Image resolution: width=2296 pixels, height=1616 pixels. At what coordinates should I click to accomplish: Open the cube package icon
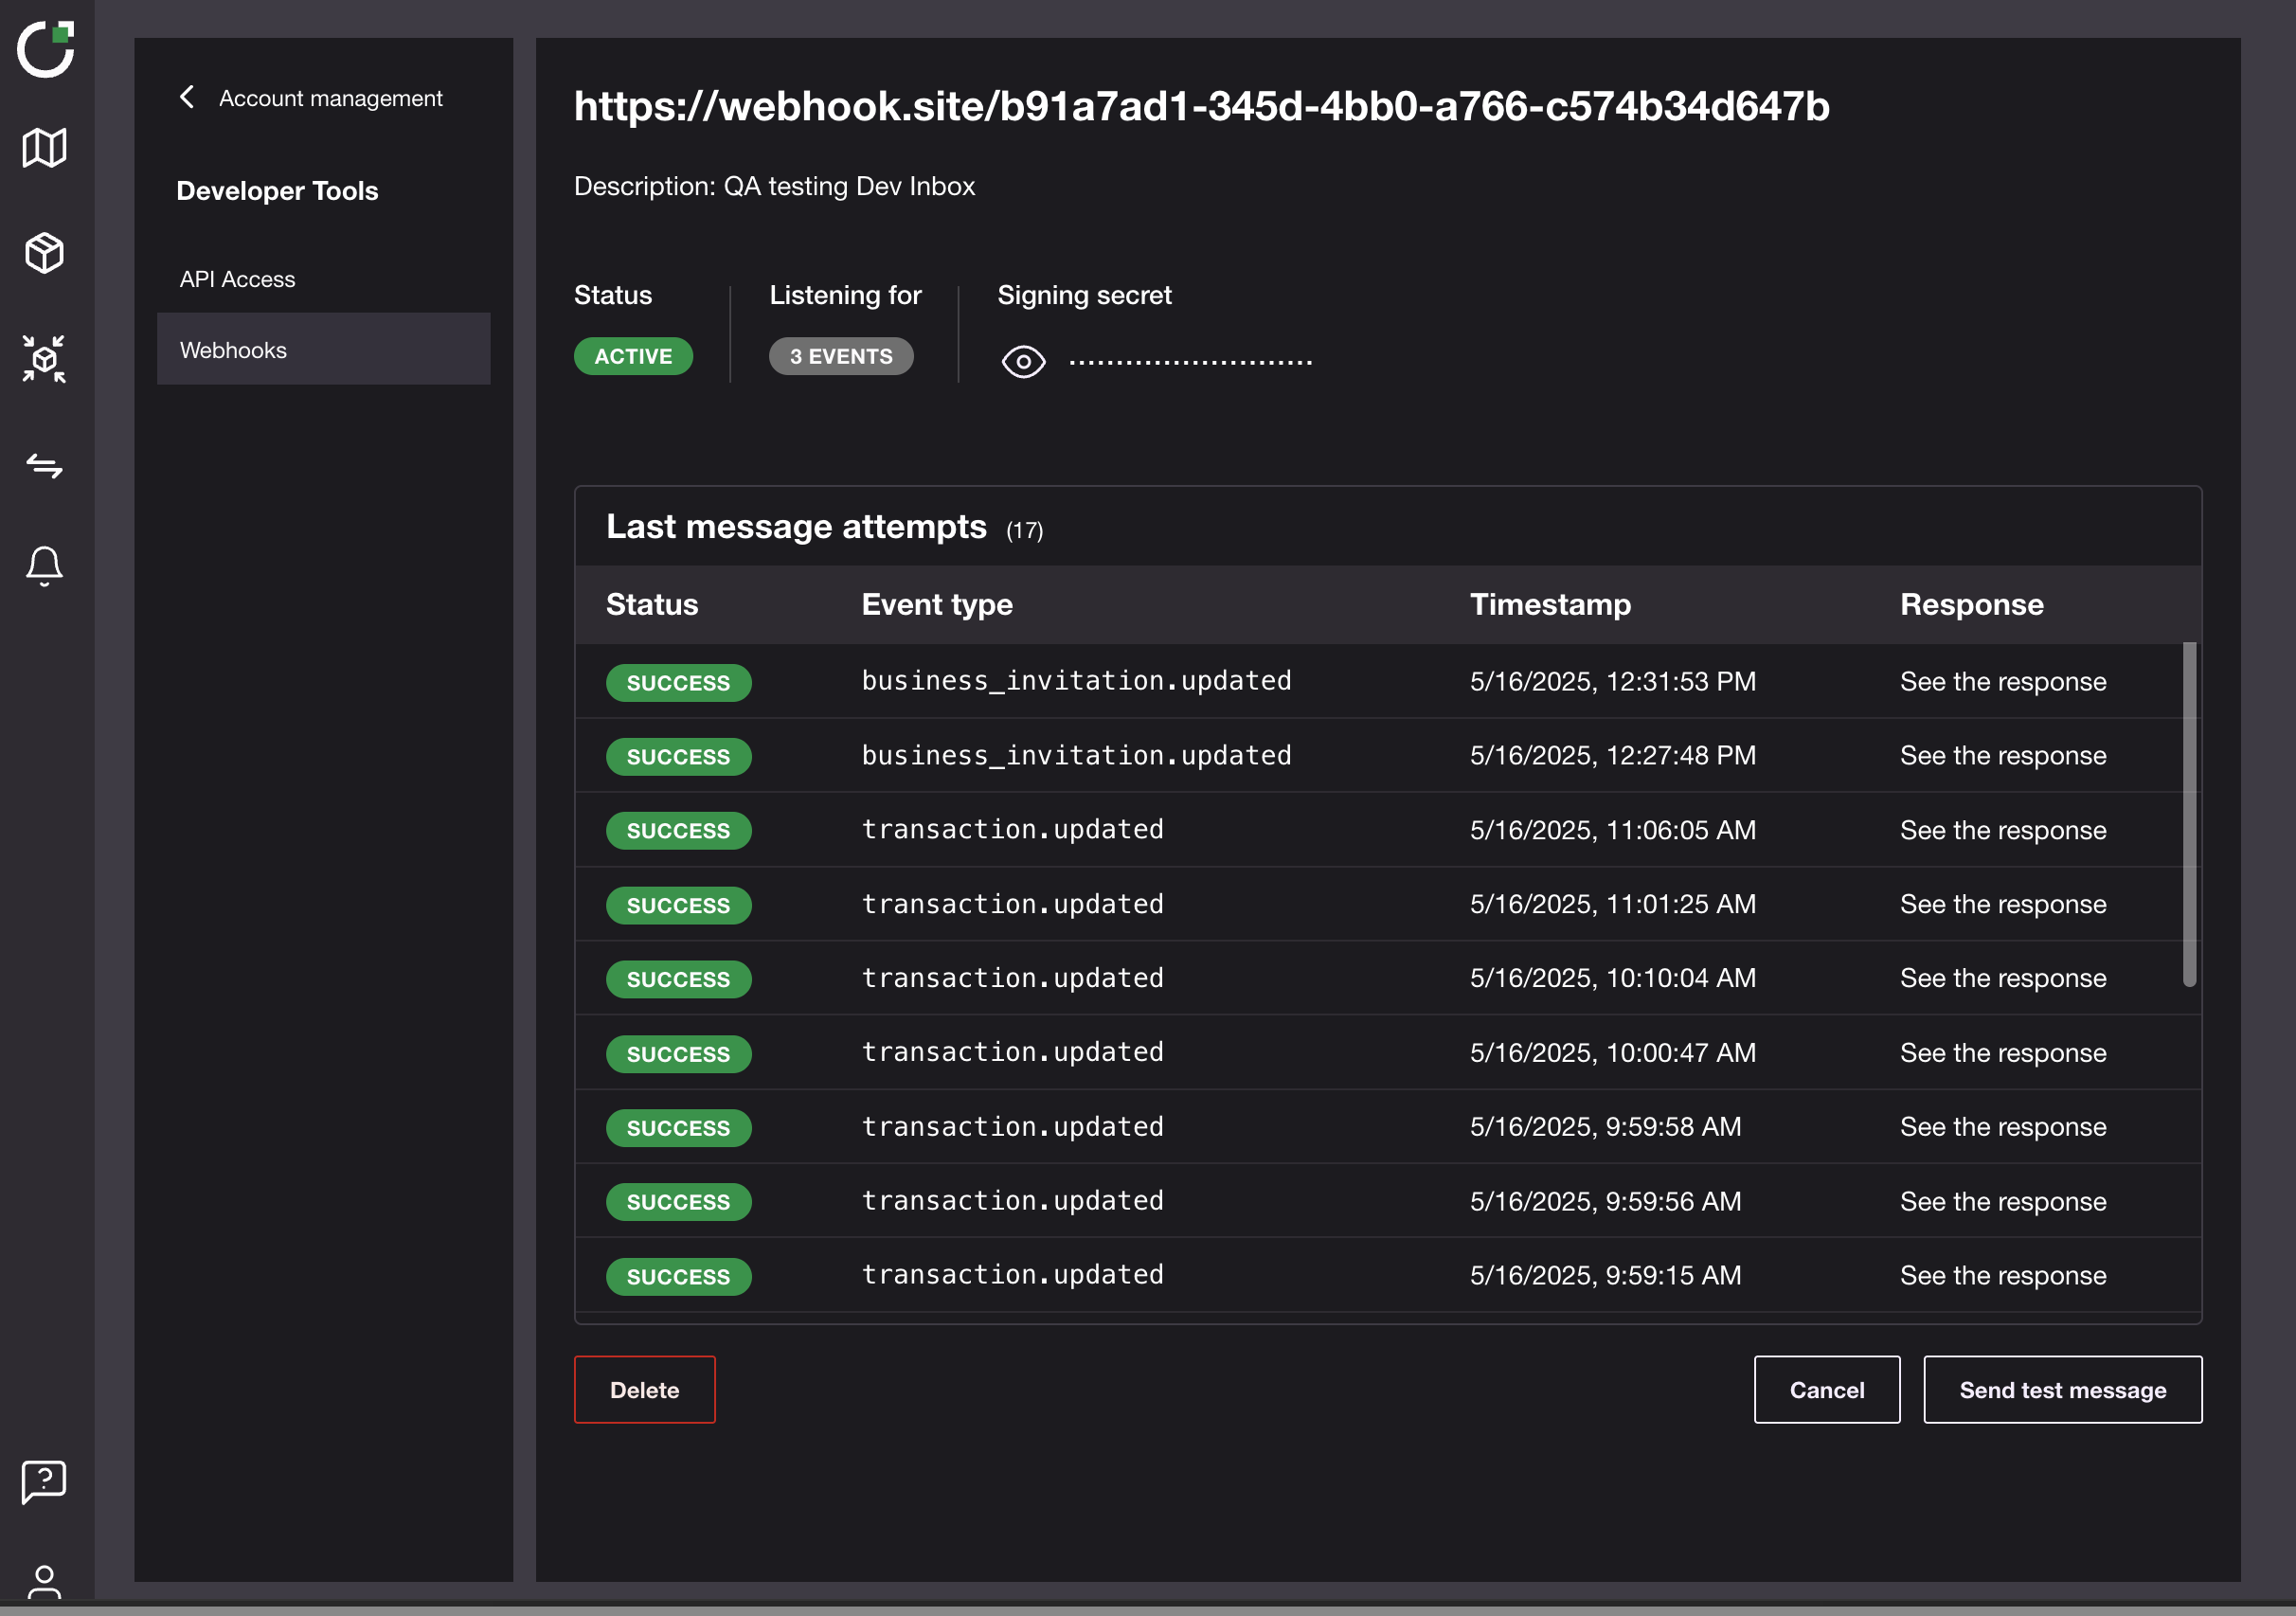(44, 253)
